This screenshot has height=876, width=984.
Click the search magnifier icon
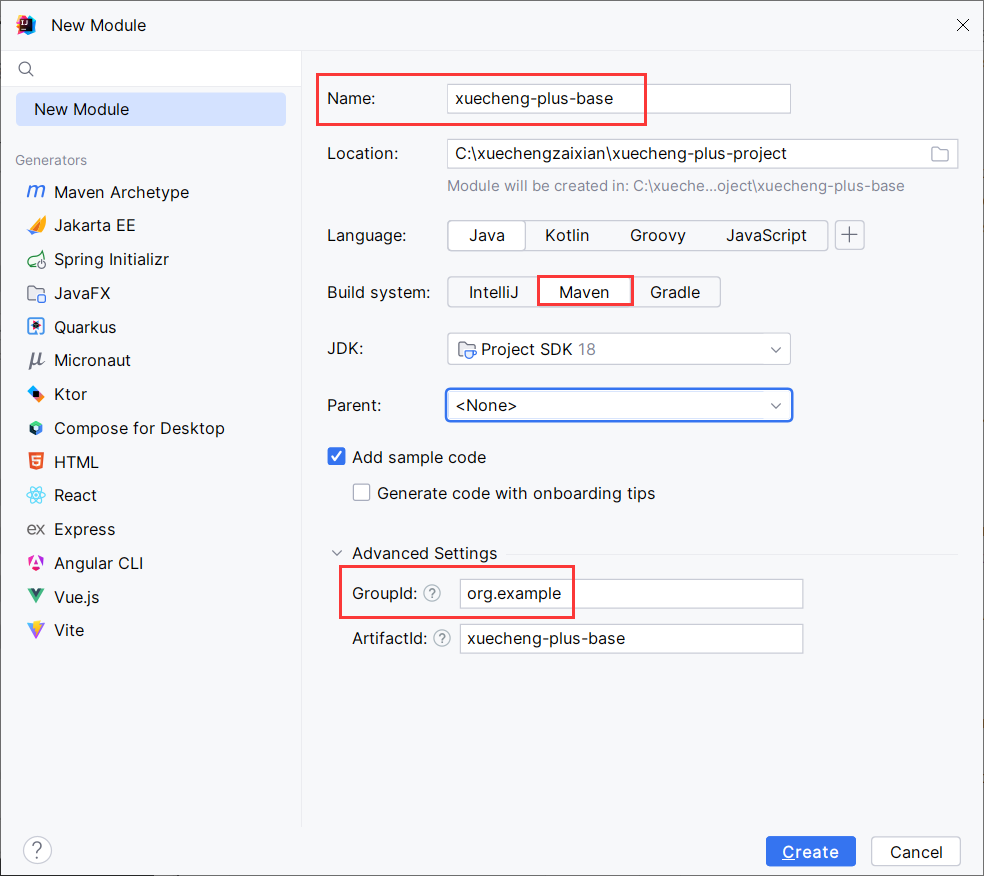26,69
